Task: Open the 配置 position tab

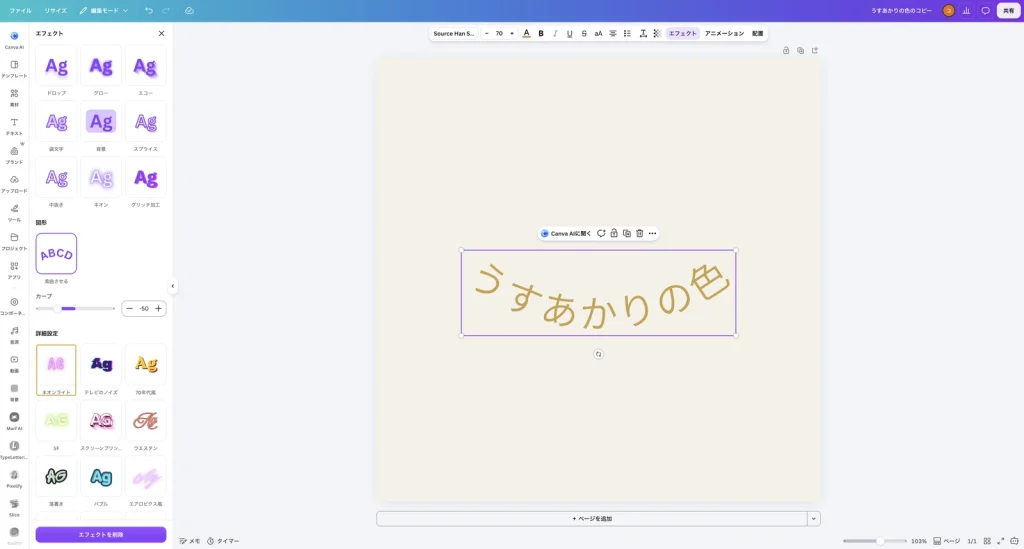Action: click(758, 33)
